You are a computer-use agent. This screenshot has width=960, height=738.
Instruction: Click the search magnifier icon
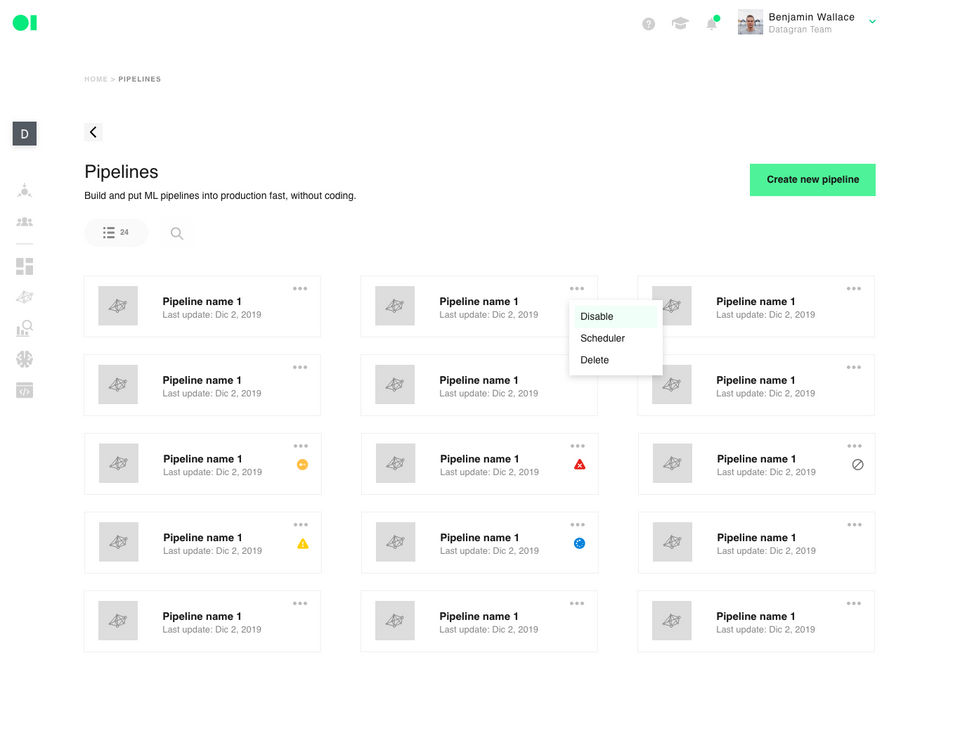177,233
